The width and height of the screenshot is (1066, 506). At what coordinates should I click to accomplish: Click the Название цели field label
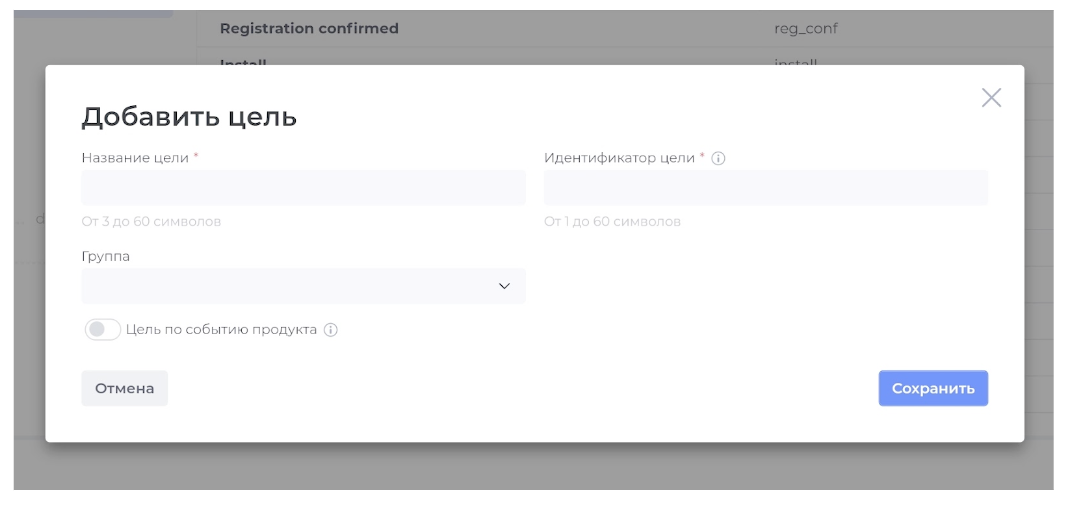point(135,158)
